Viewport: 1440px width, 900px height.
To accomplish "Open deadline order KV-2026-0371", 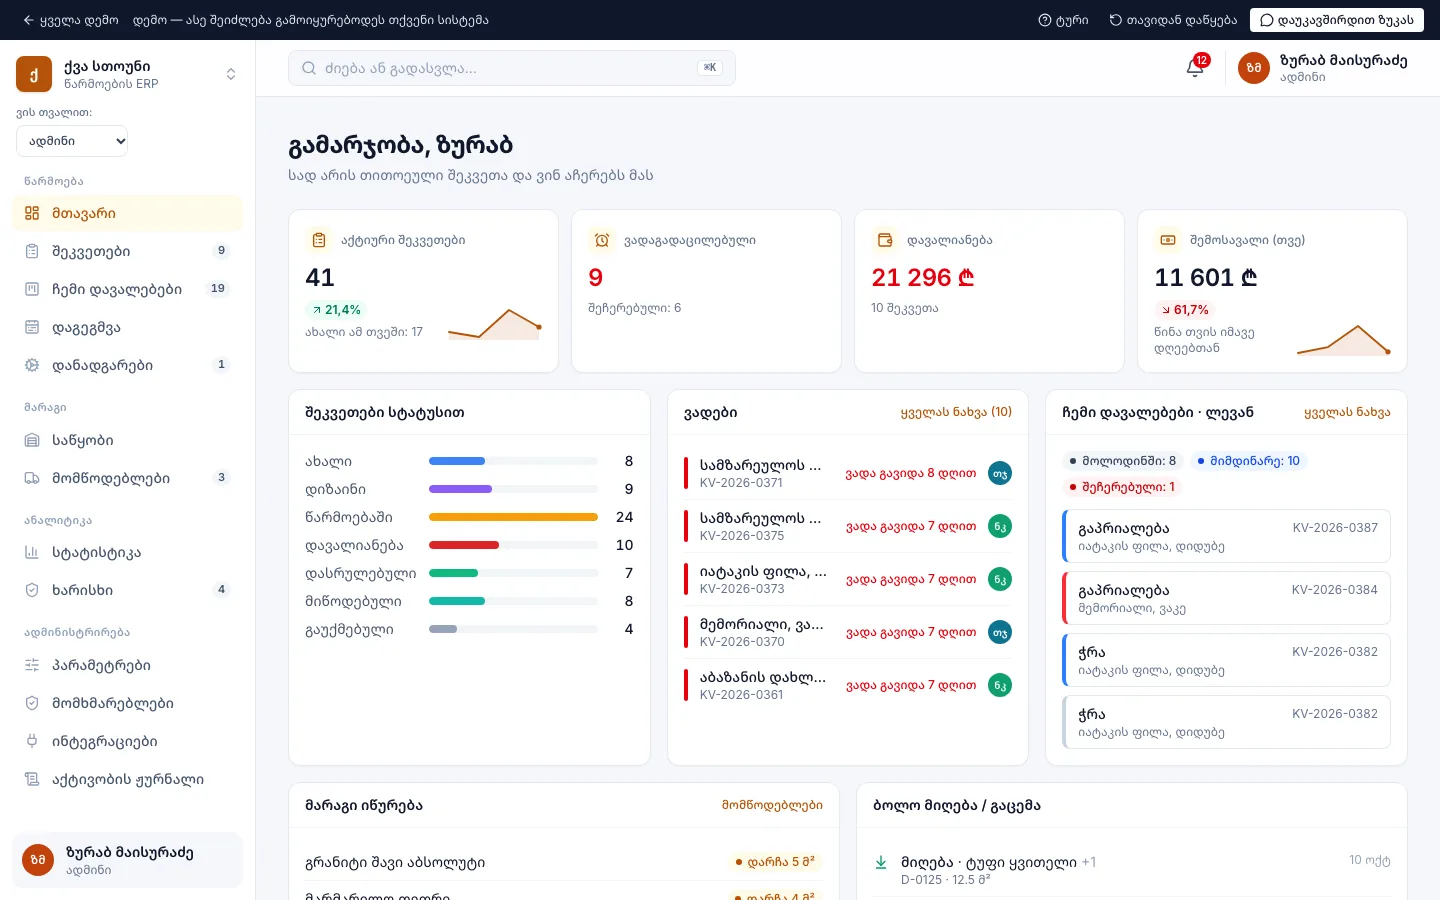I will pos(848,473).
